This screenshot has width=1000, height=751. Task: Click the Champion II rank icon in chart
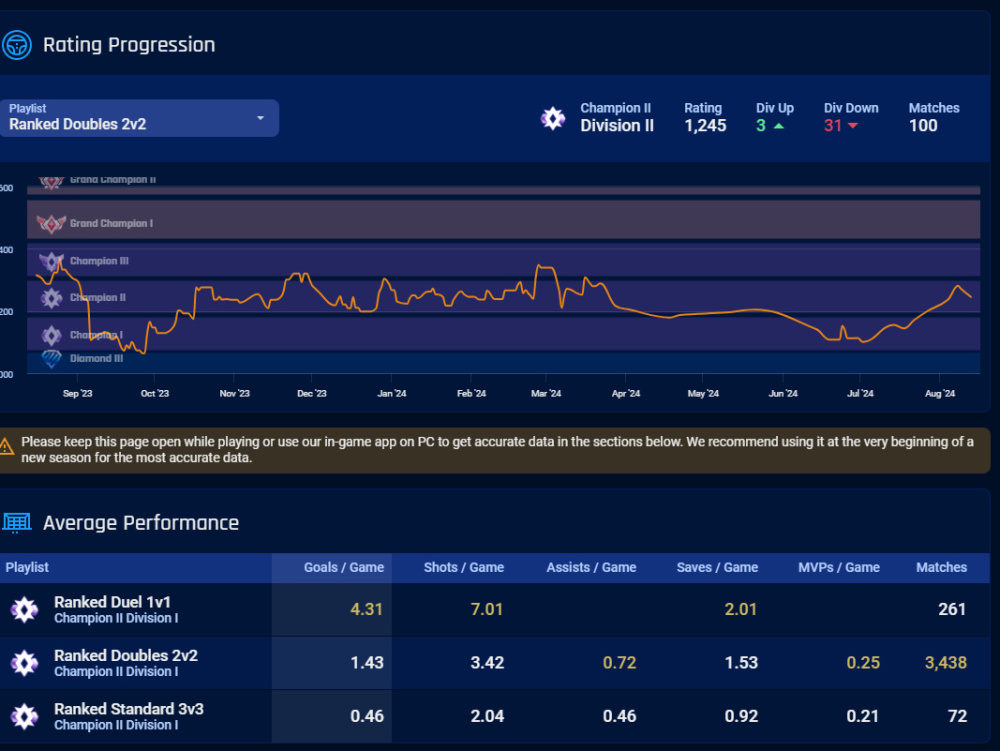(x=51, y=298)
